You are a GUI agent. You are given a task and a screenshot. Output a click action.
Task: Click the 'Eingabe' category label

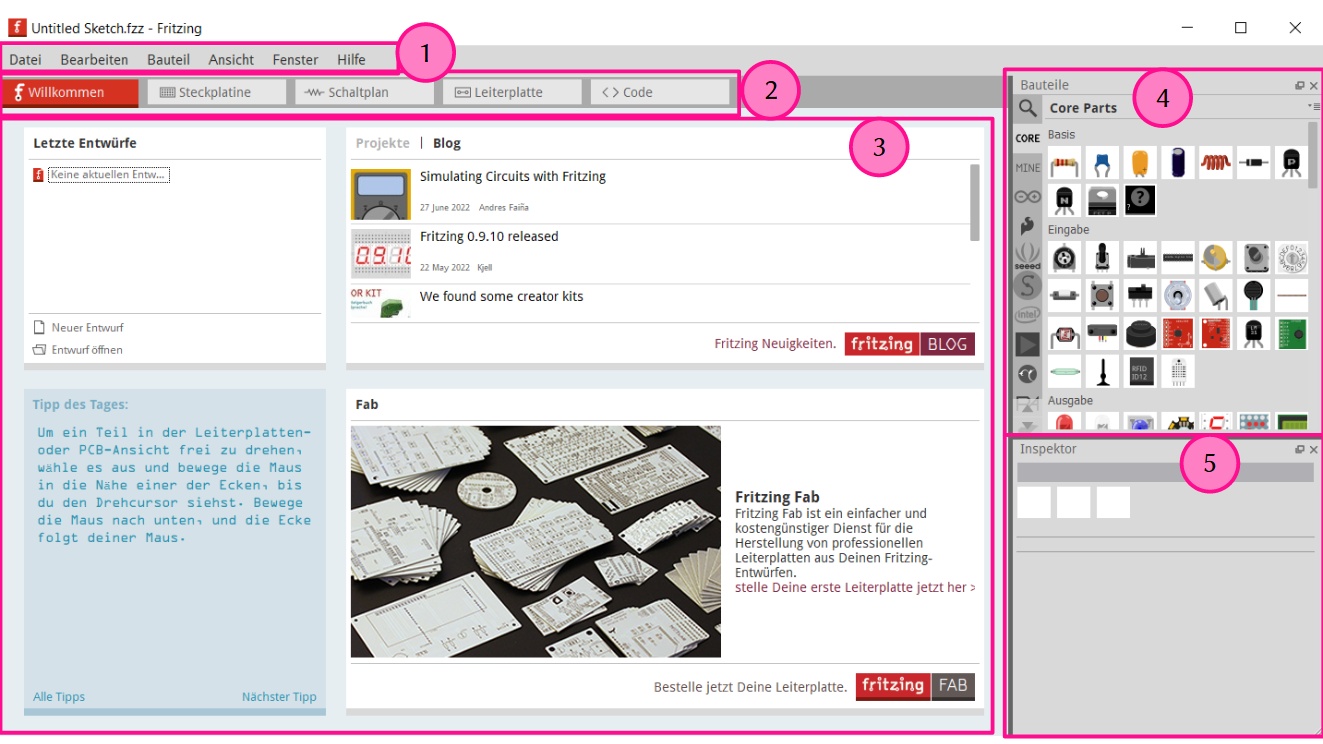coord(1068,230)
